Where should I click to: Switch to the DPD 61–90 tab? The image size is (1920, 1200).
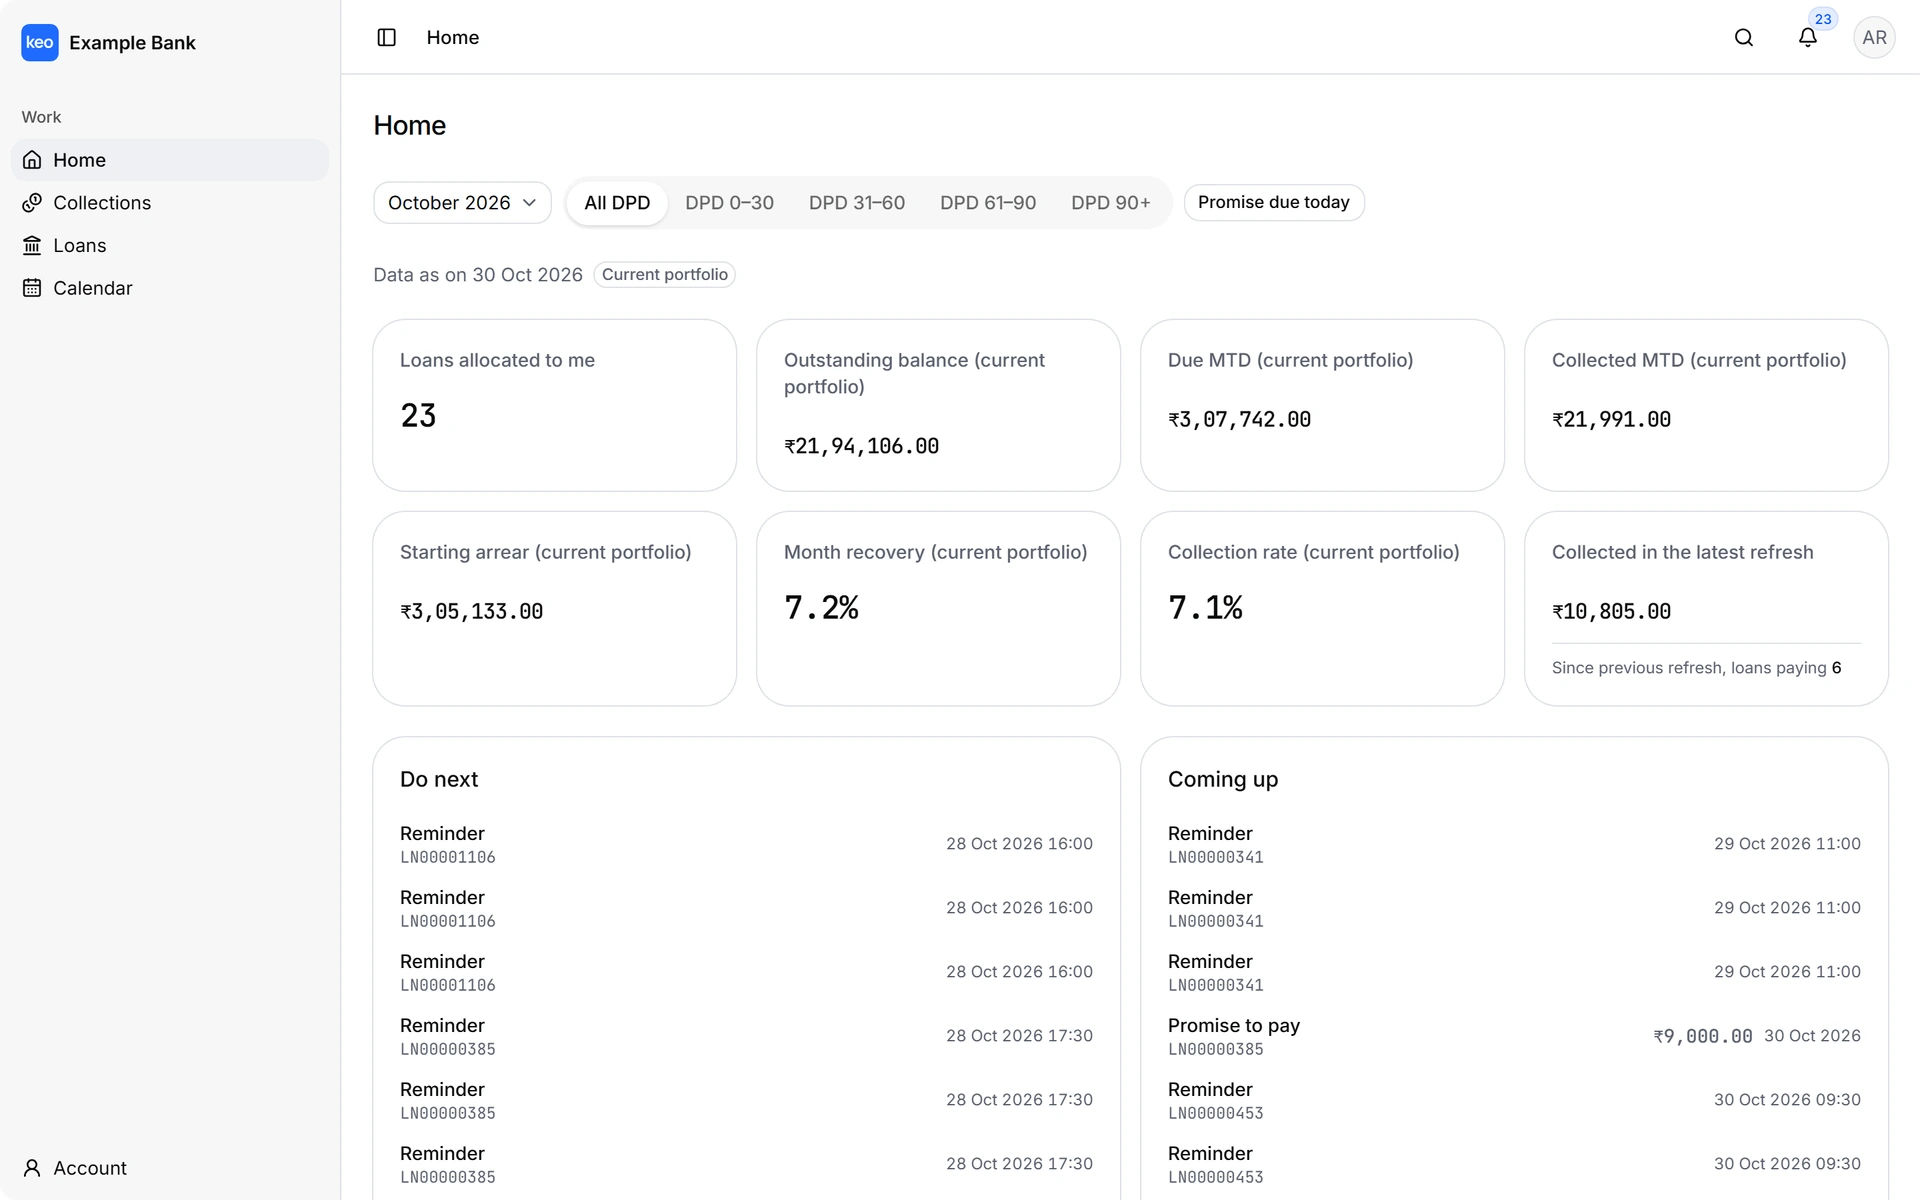pos(988,203)
